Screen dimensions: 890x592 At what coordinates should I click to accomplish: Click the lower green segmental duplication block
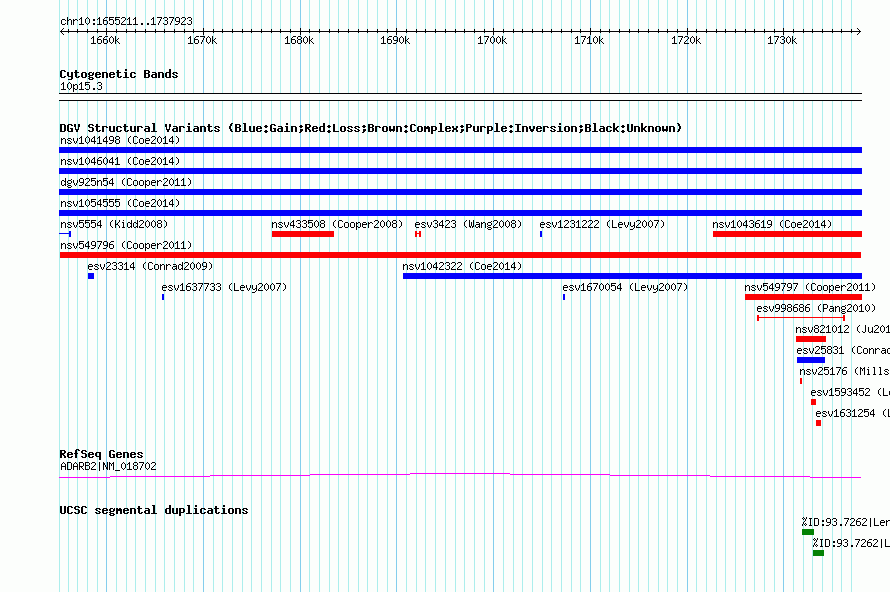click(x=818, y=553)
